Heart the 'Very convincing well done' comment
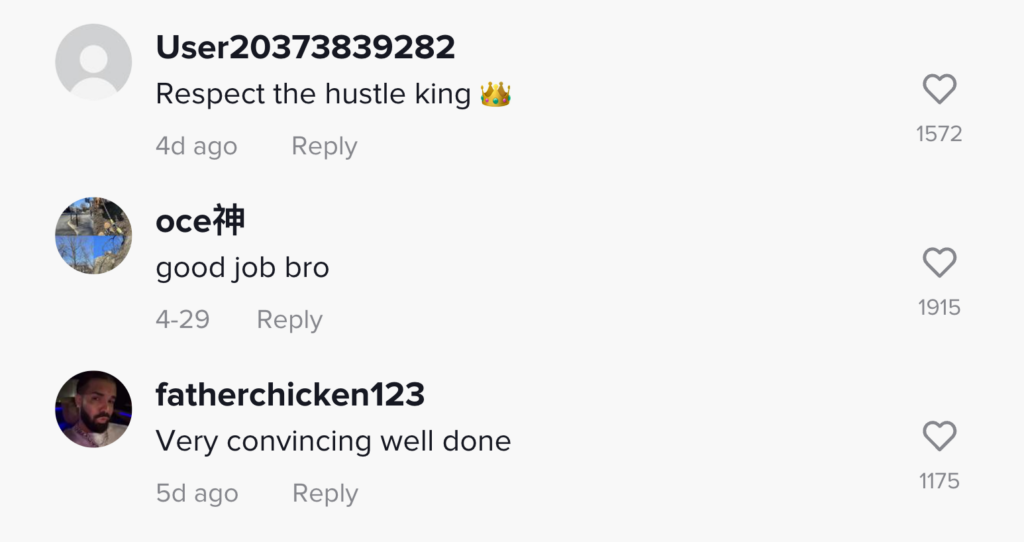This screenshot has width=1024, height=542. pyautogui.click(x=939, y=436)
